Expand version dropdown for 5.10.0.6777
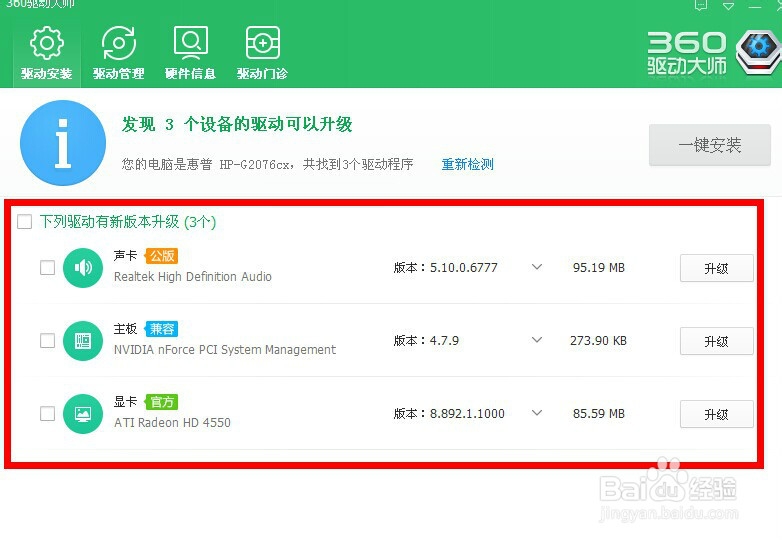 click(x=537, y=267)
